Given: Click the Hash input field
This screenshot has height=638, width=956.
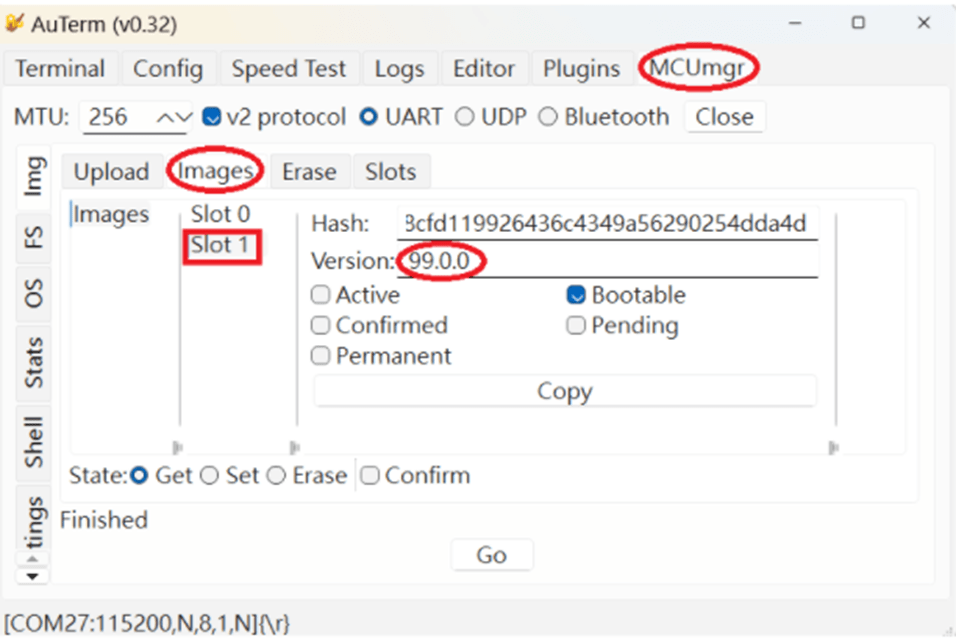Looking at the screenshot, I should [605, 223].
